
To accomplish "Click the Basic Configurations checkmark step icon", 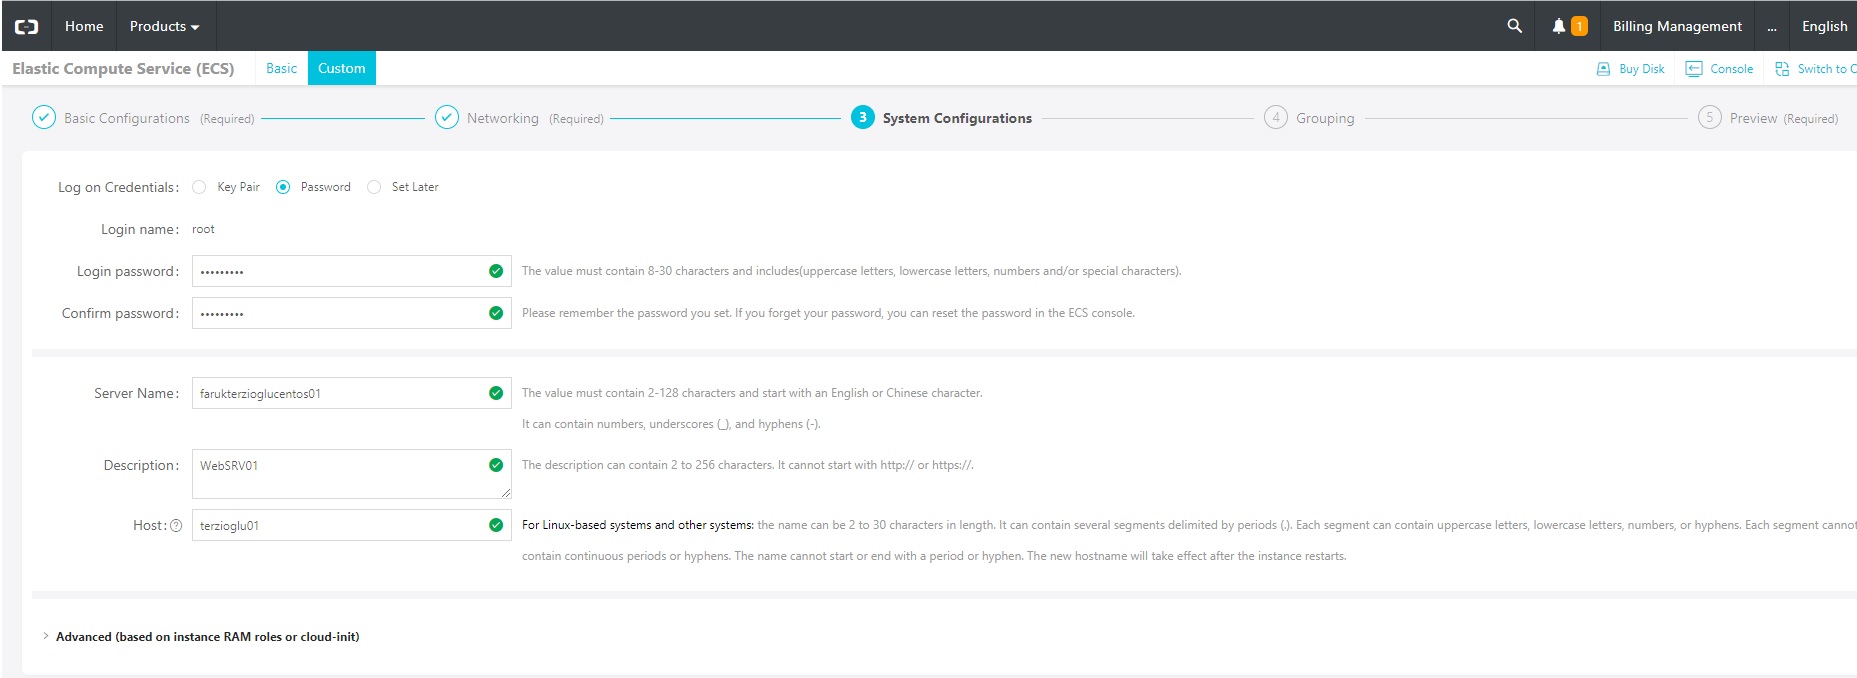I will [44, 118].
